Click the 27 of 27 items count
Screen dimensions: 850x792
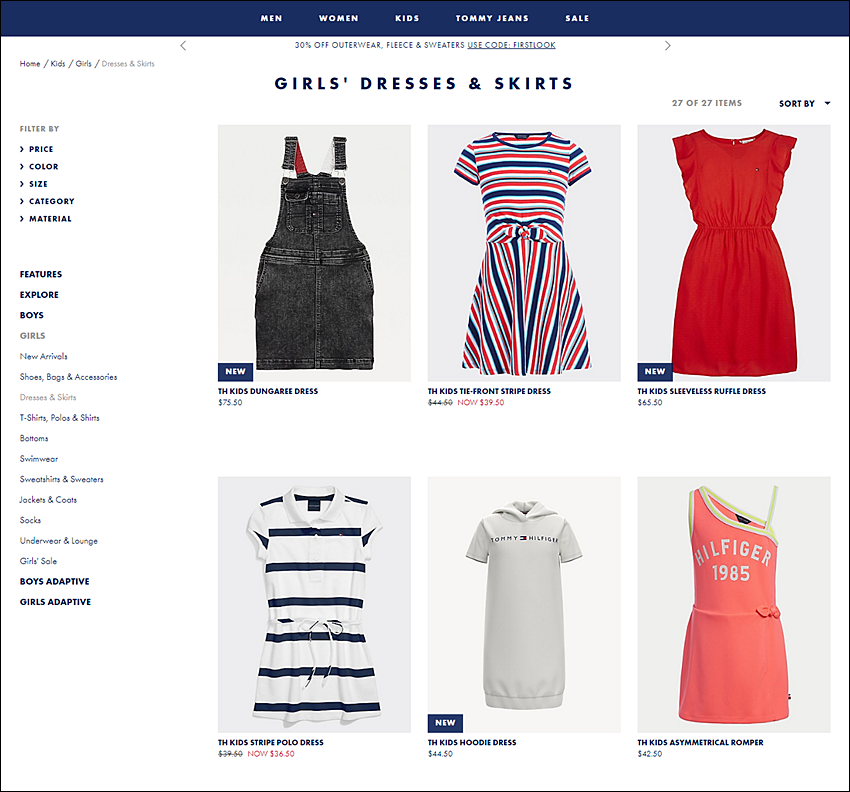707,103
